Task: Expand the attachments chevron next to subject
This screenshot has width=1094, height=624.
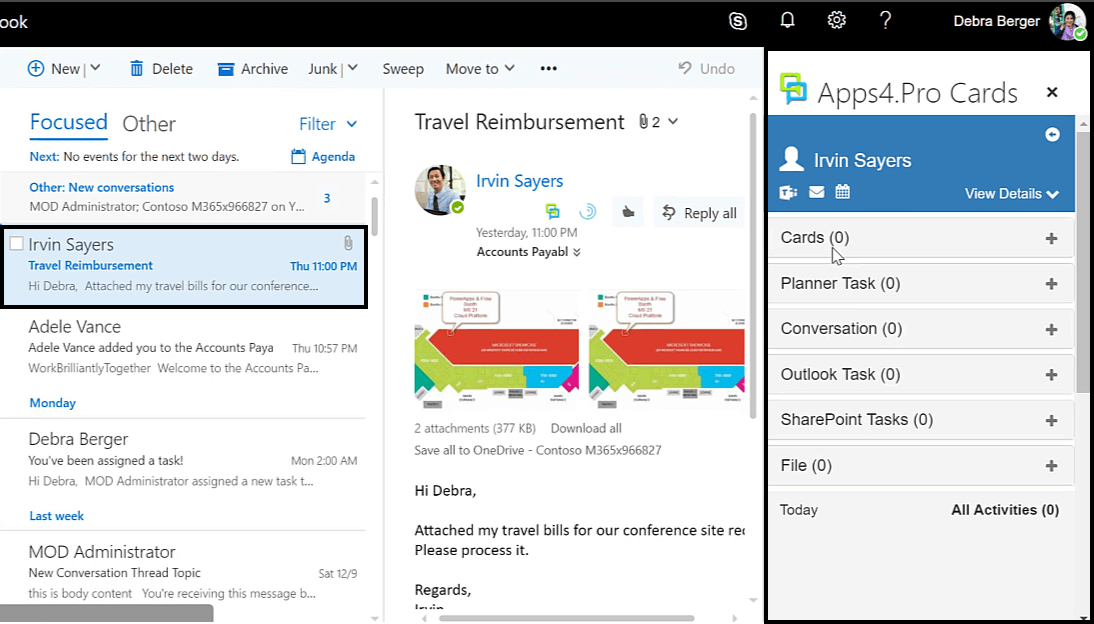Action: [x=673, y=121]
